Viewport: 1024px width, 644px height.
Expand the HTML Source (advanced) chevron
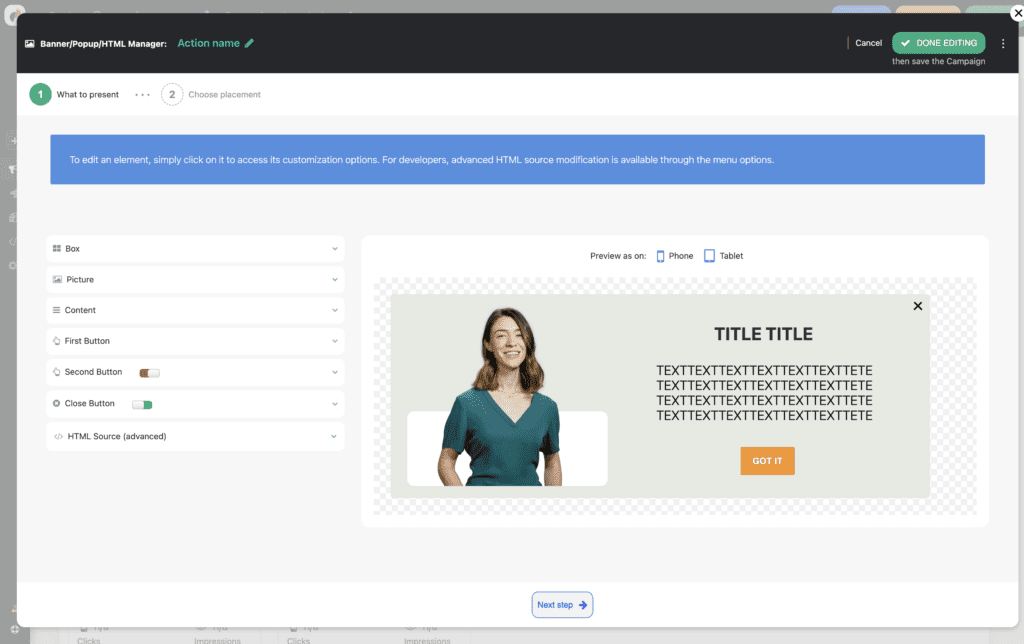(x=335, y=436)
